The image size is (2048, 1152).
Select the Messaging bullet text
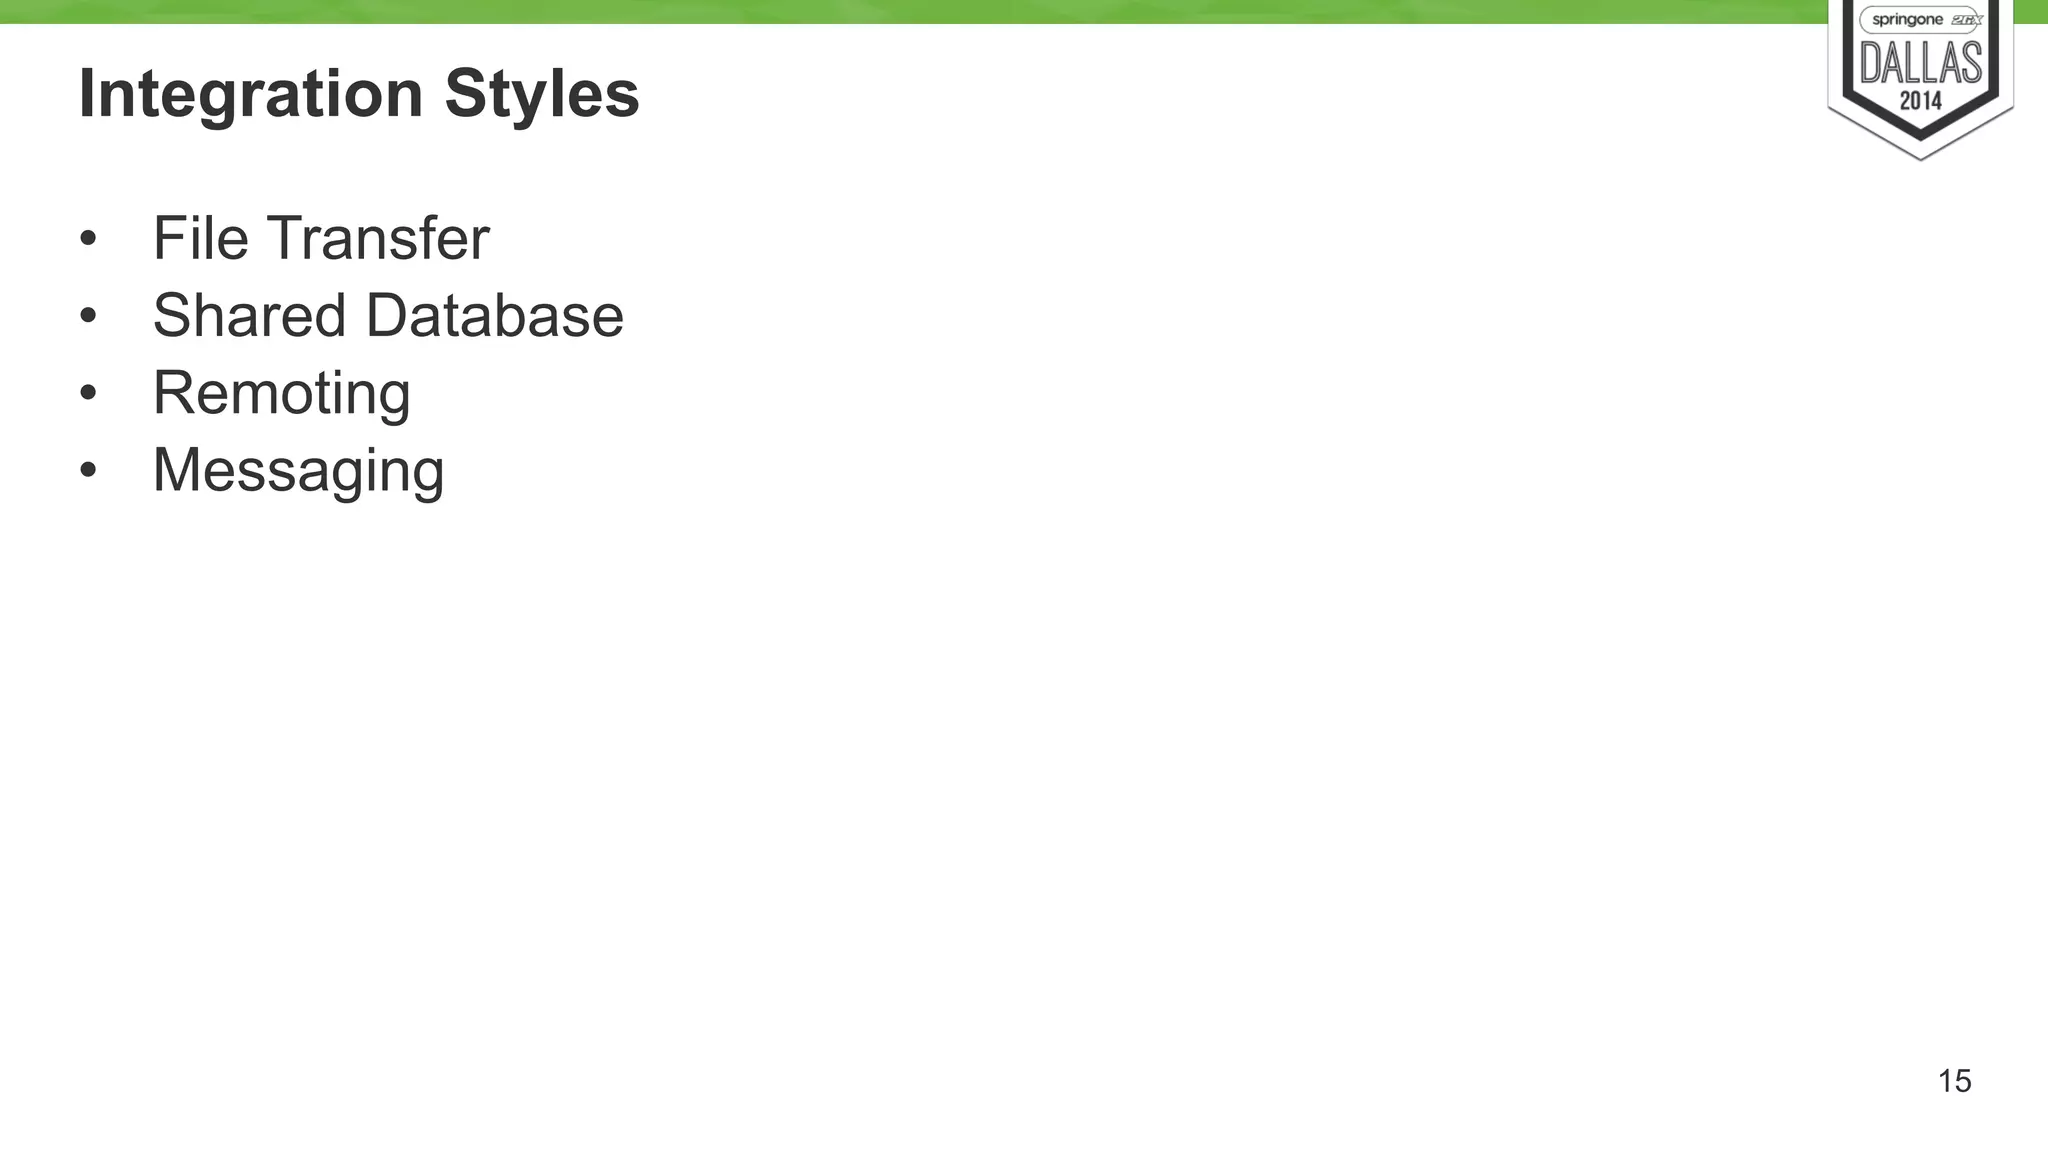[298, 470]
